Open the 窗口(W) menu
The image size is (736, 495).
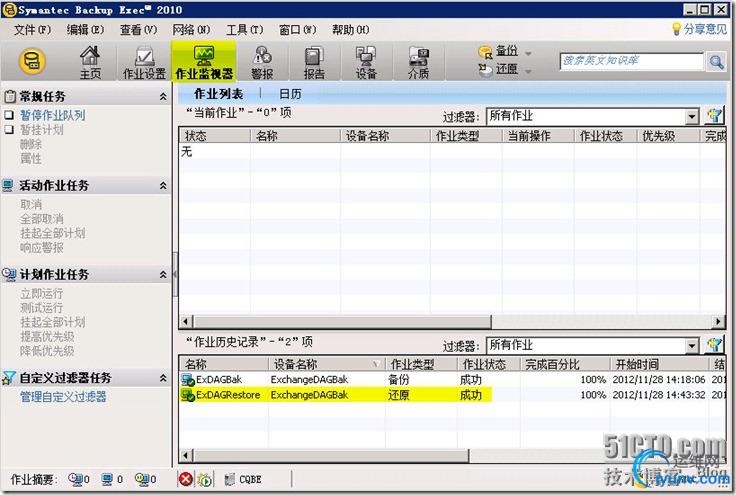[298, 30]
